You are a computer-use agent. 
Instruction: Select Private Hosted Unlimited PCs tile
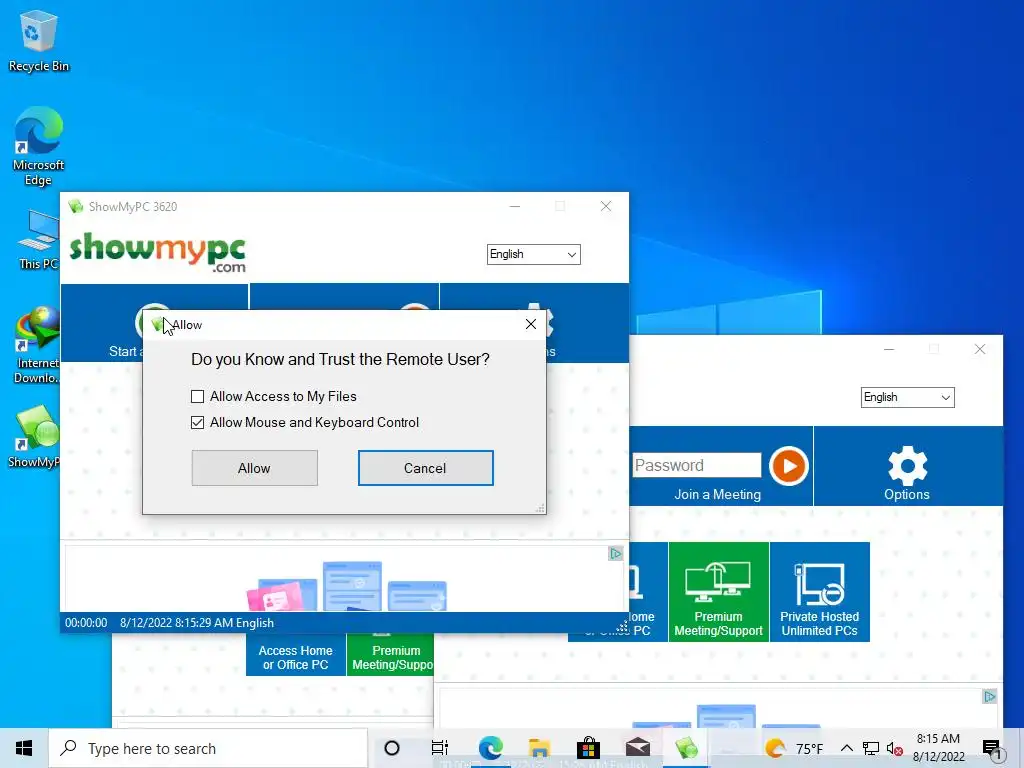coord(820,592)
